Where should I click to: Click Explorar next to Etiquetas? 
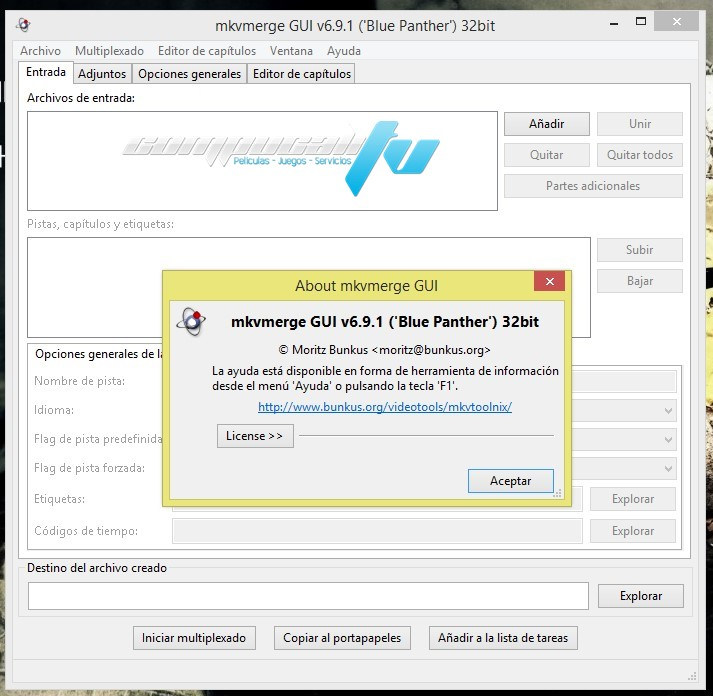[633, 499]
